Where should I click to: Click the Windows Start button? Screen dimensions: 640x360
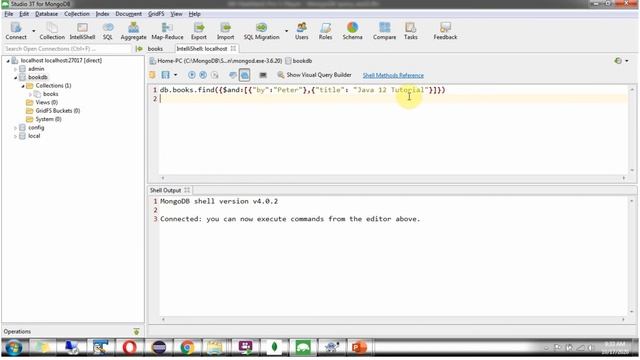pyautogui.click(x=14, y=347)
